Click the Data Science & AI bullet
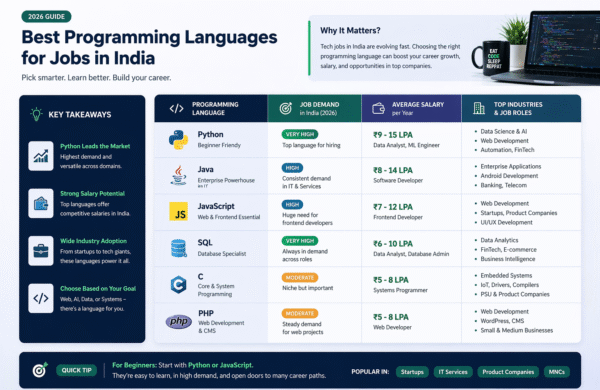Viewport: 600px width, 390px height. coord(504,131)
